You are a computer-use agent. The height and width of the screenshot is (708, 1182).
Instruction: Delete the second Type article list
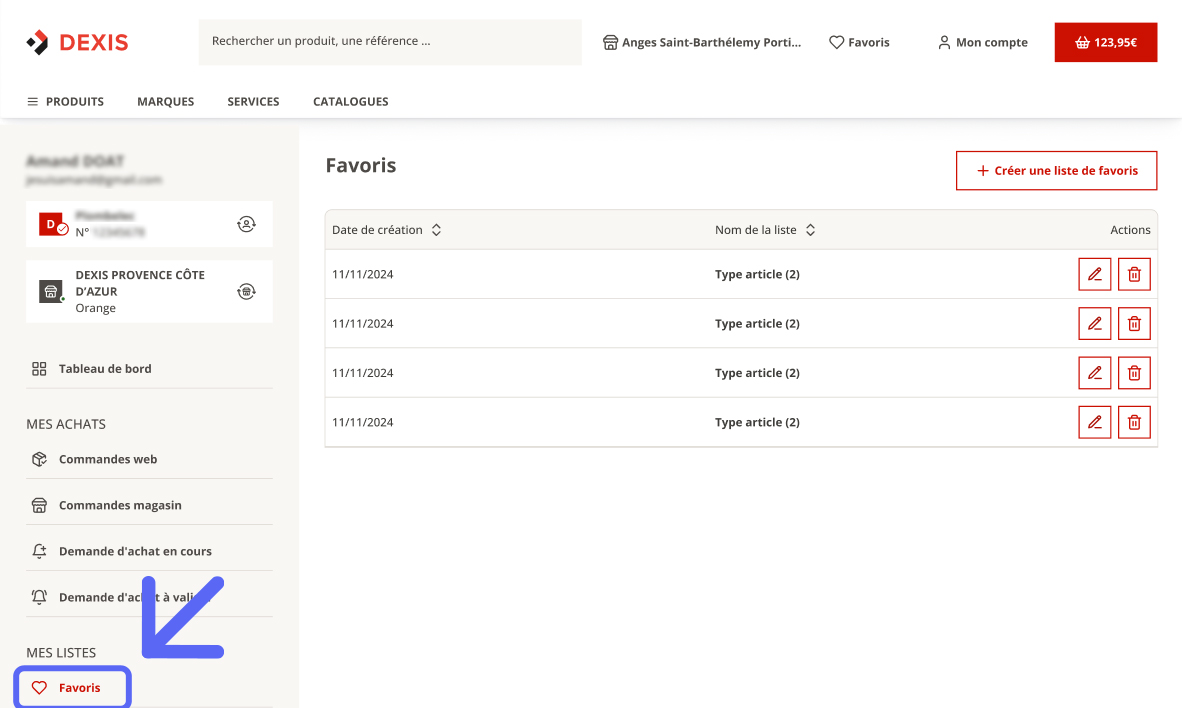click(1134, 323)
